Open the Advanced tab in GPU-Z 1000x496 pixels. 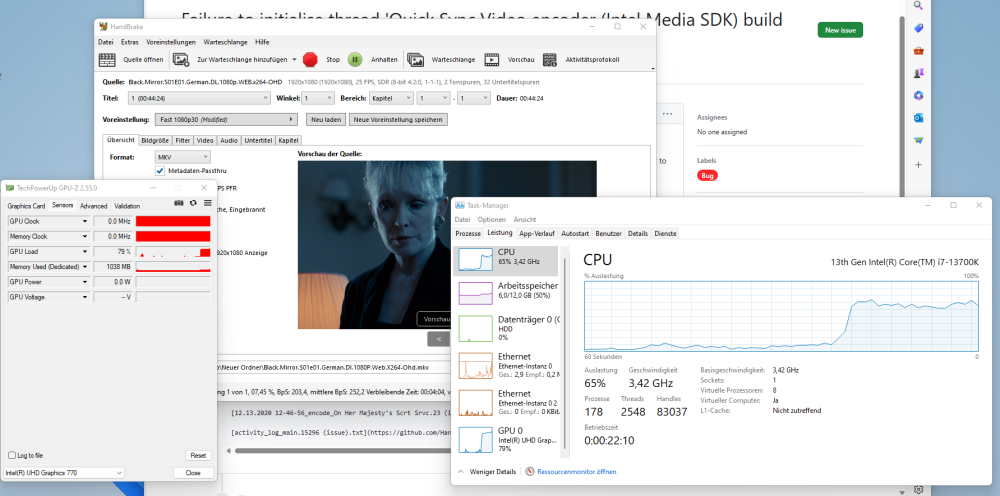[x=94, y=206]
